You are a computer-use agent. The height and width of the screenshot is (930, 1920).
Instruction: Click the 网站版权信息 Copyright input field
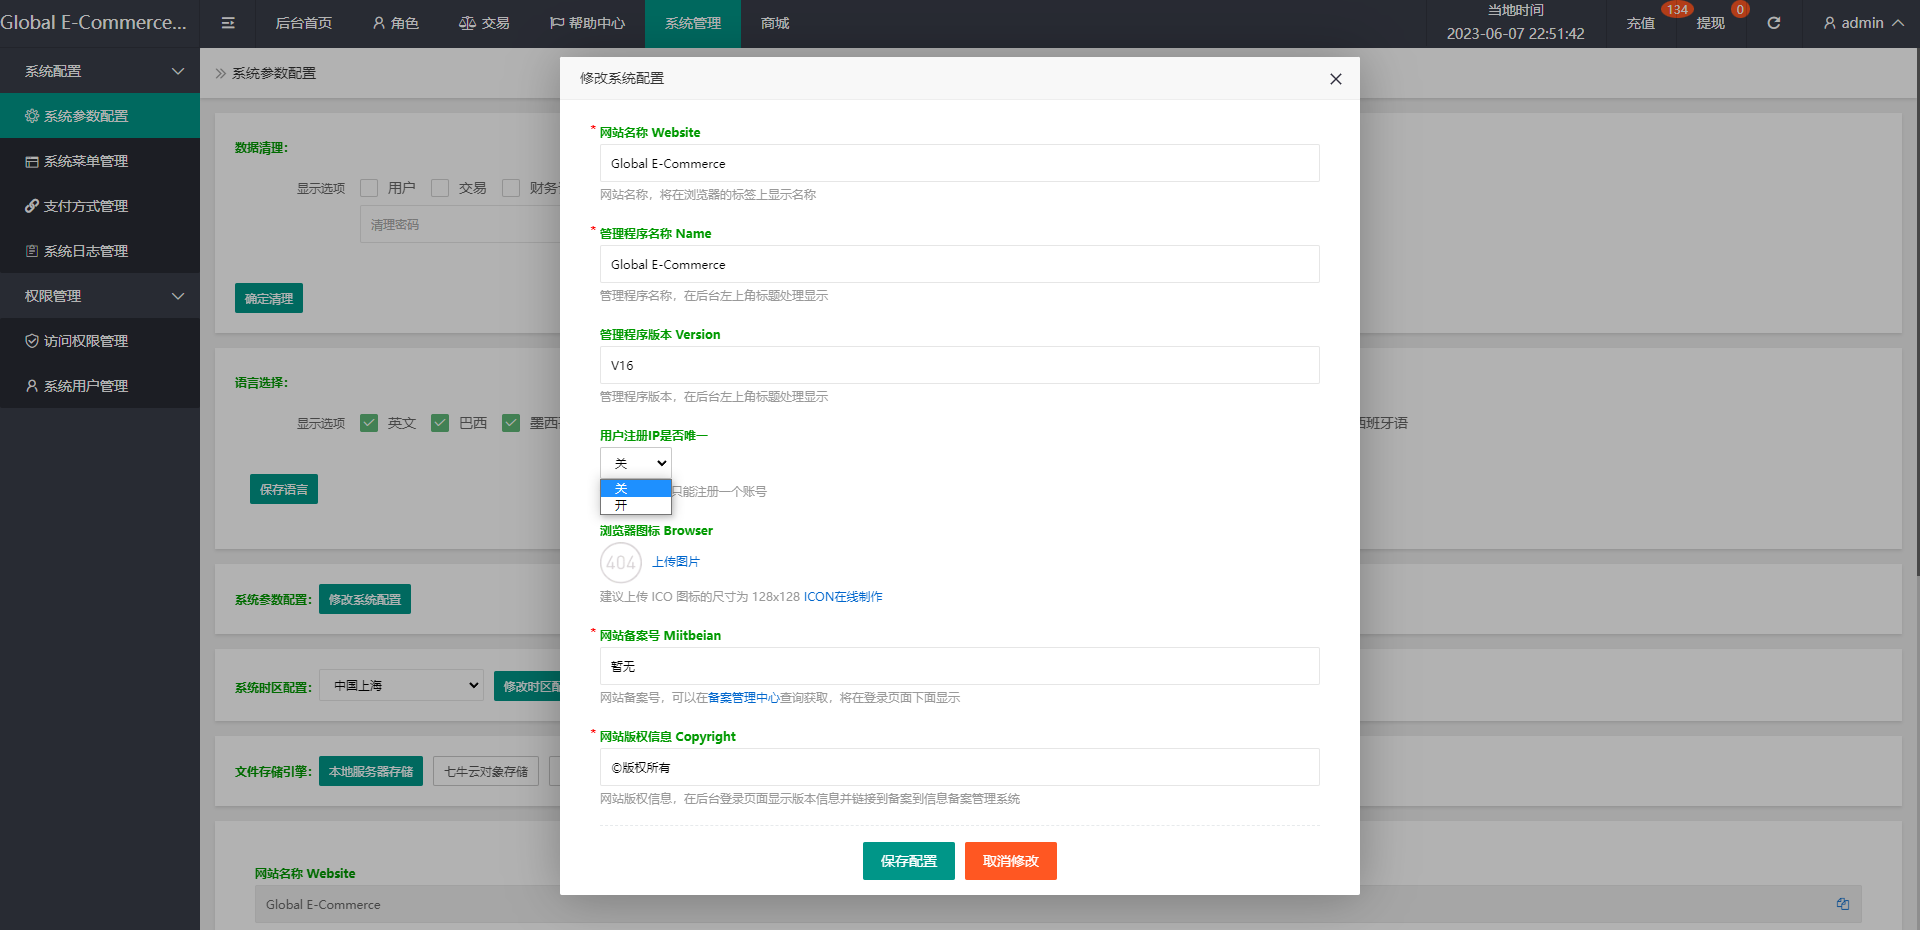click(960, 767)
